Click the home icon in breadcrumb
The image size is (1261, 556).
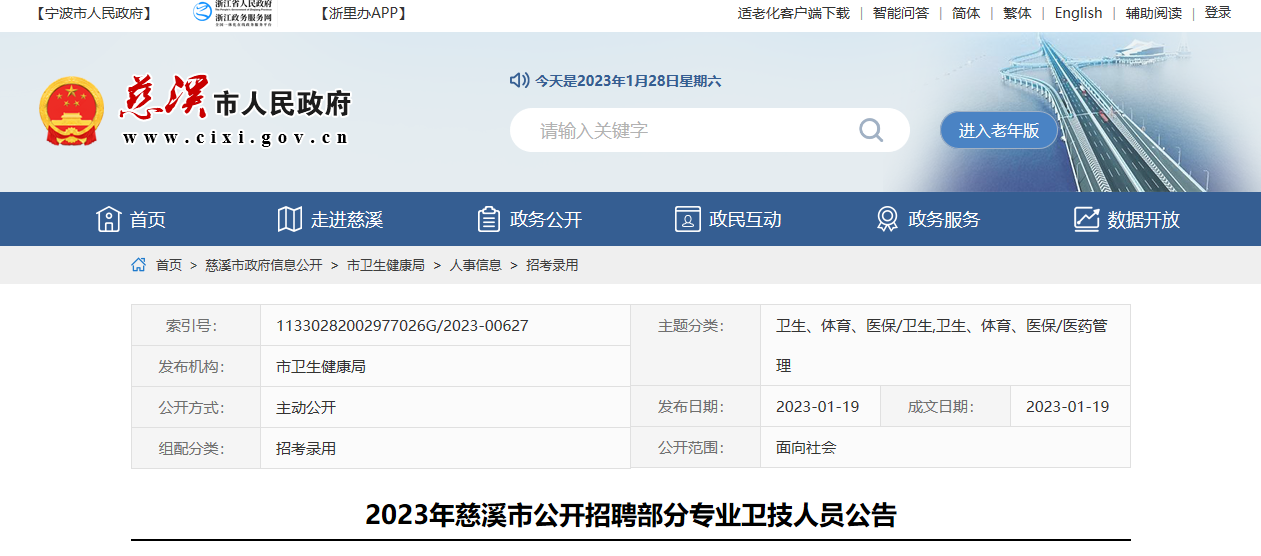[x=139, y=265]
